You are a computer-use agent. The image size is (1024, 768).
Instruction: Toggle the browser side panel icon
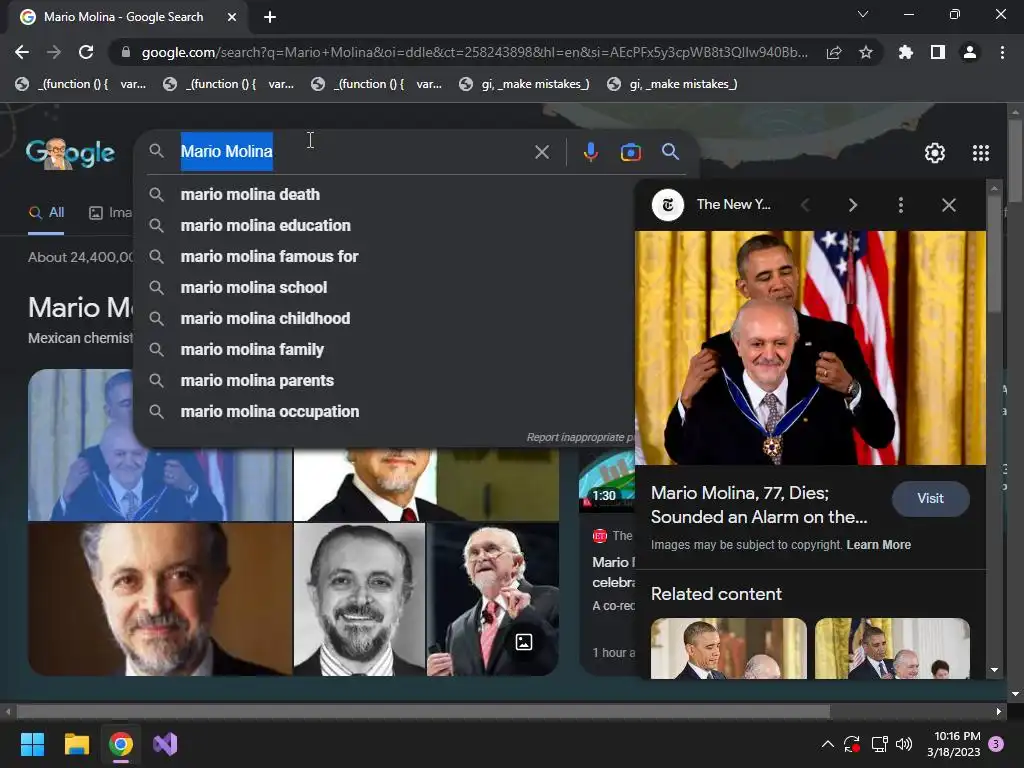coord(938,52)
